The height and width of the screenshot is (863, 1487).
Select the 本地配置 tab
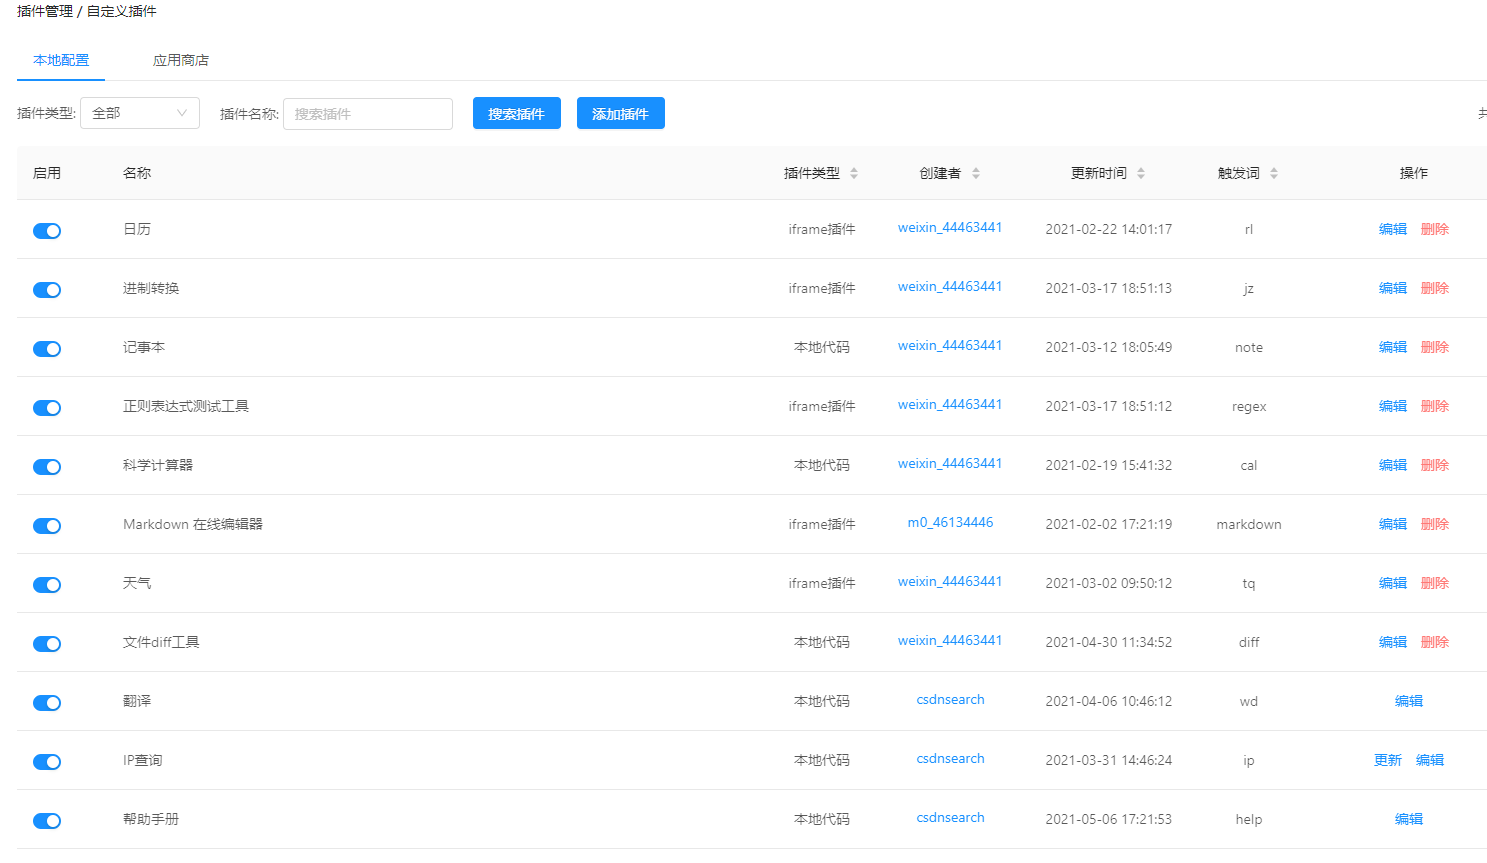point(60,59)
